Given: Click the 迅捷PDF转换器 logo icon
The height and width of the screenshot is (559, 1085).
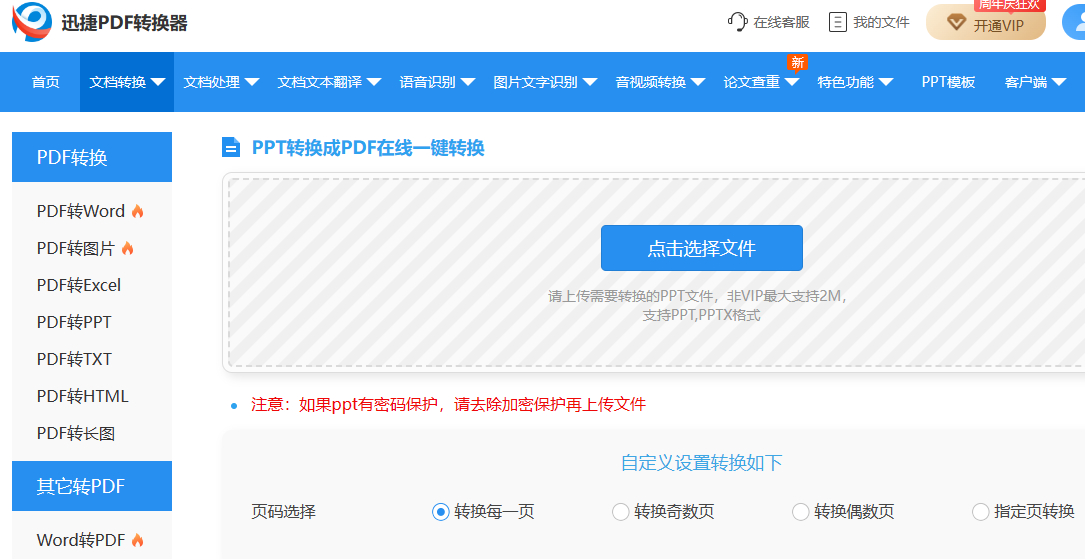Looking at the screenshot, I should 32,22.
